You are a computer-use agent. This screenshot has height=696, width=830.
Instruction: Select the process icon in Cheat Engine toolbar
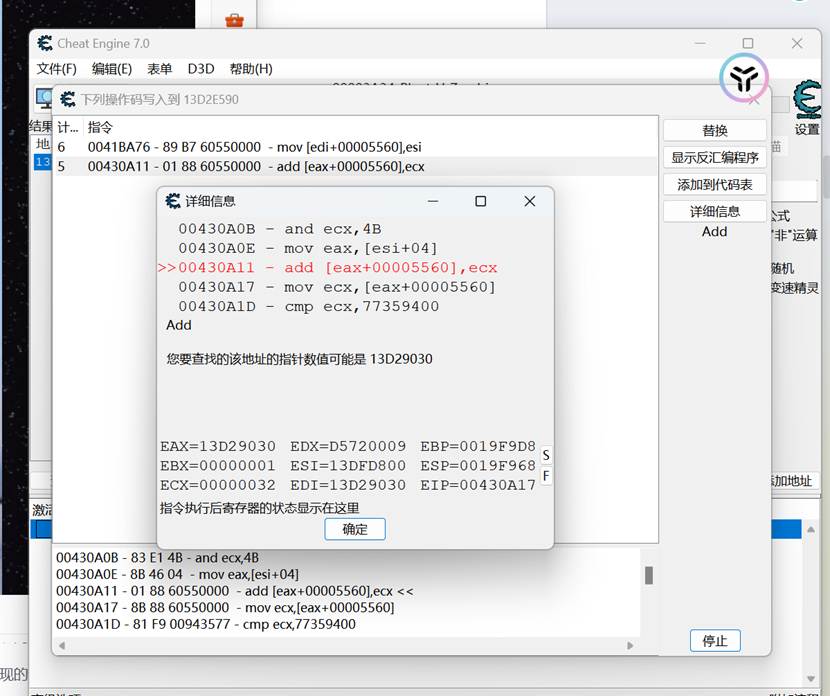tap(43, 98)
